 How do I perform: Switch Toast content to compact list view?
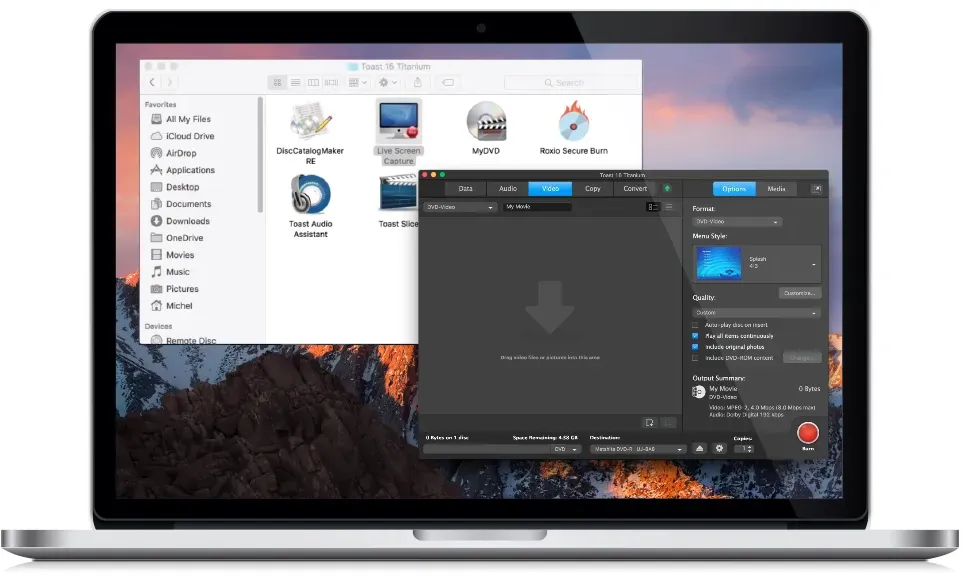tap(669, 207)
